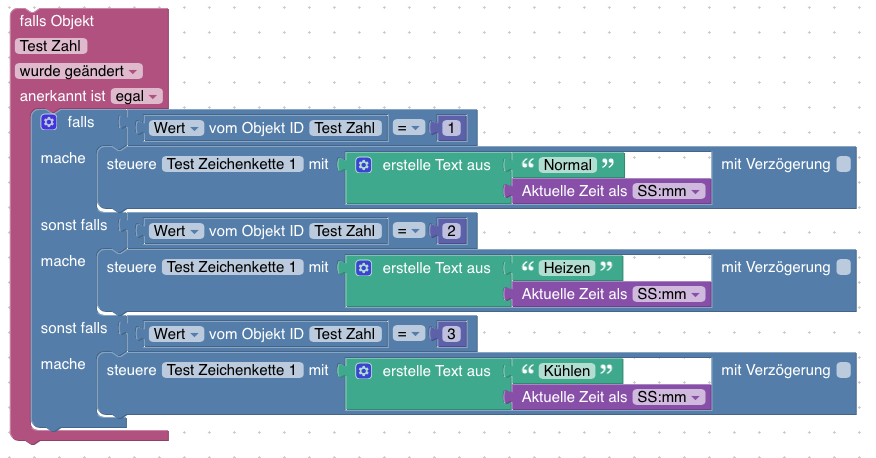Open the = operator dropdown before value 1

pos(408,128)
